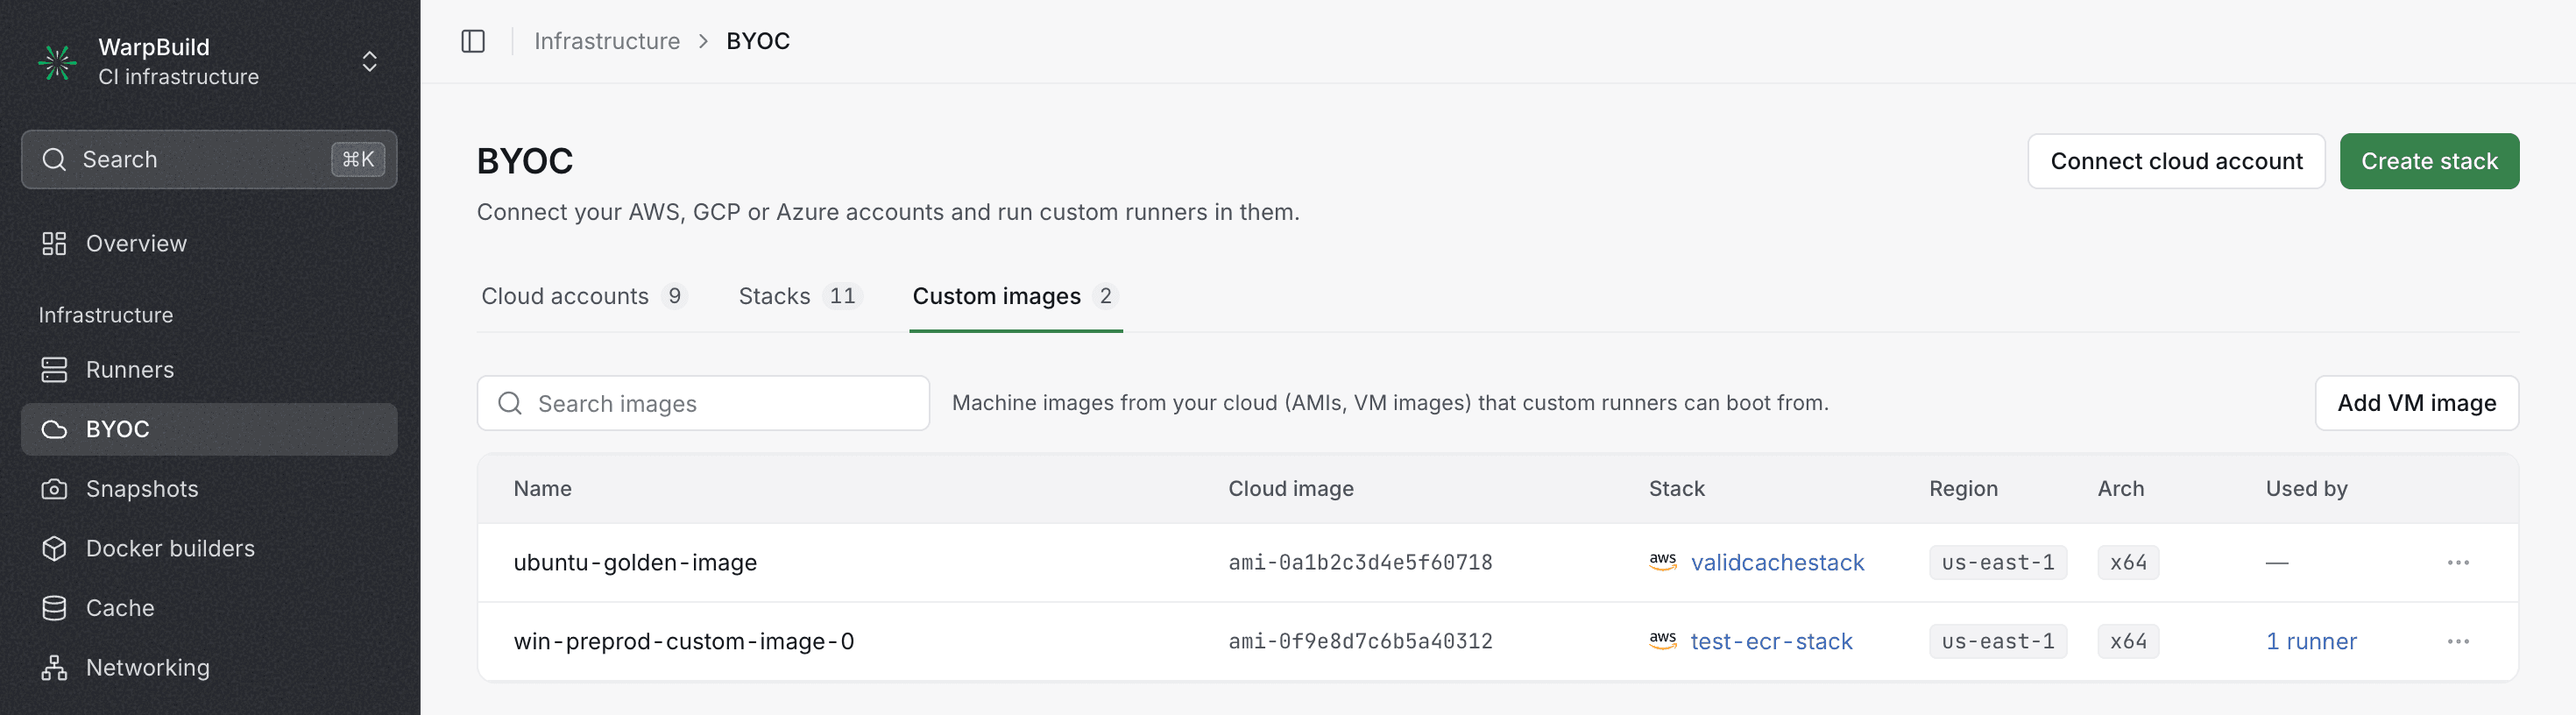
Task: Open Snapshots from sidebar
Action: (209, 489)
